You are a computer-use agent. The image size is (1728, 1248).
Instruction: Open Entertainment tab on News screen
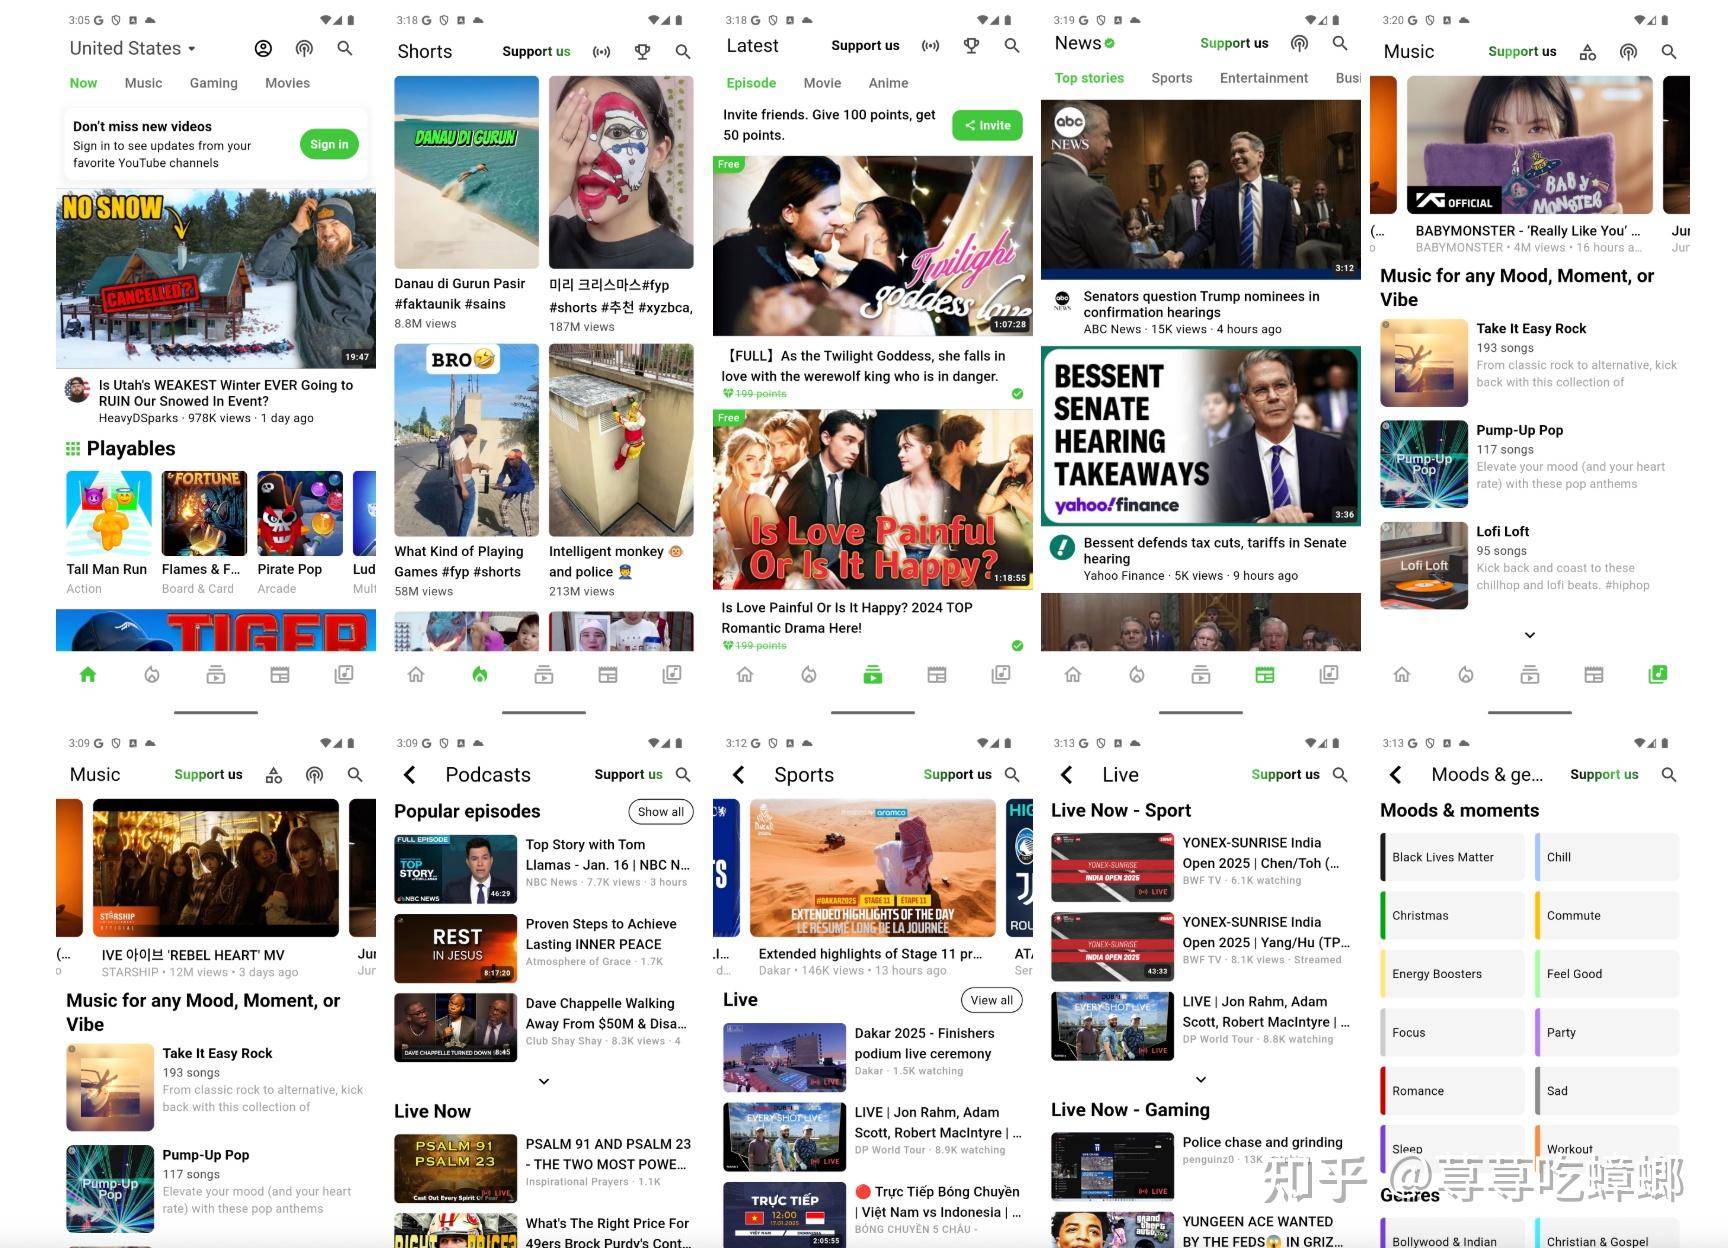(x=1264, y=78)
